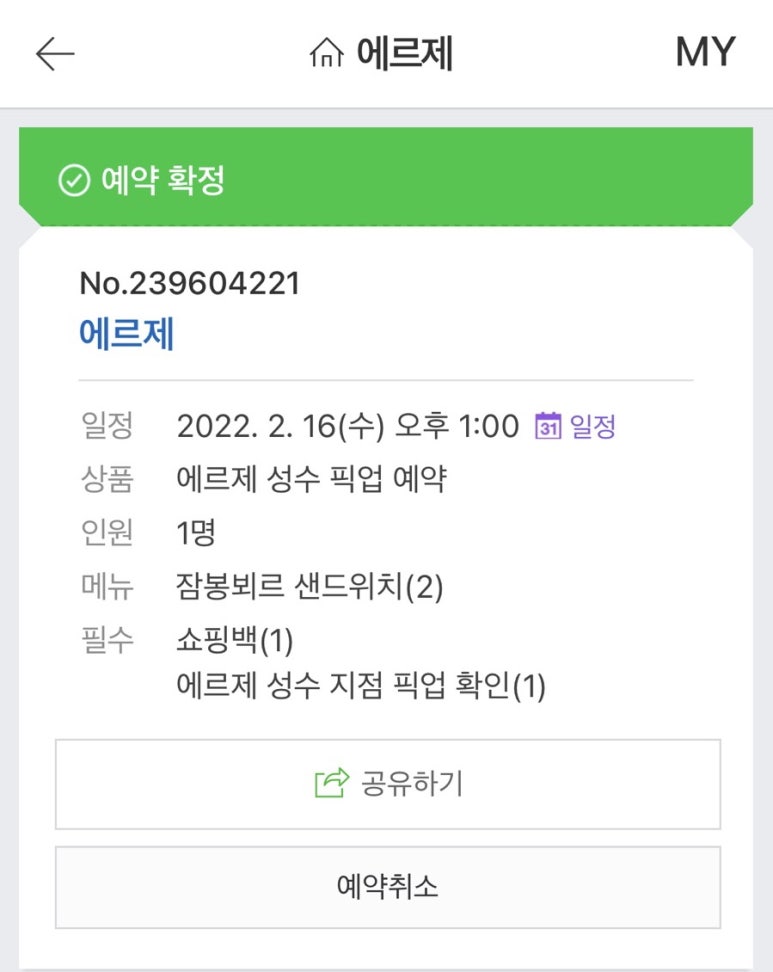
Task: Tap the 공유하기 button label
Action: [x=411, y=784]
